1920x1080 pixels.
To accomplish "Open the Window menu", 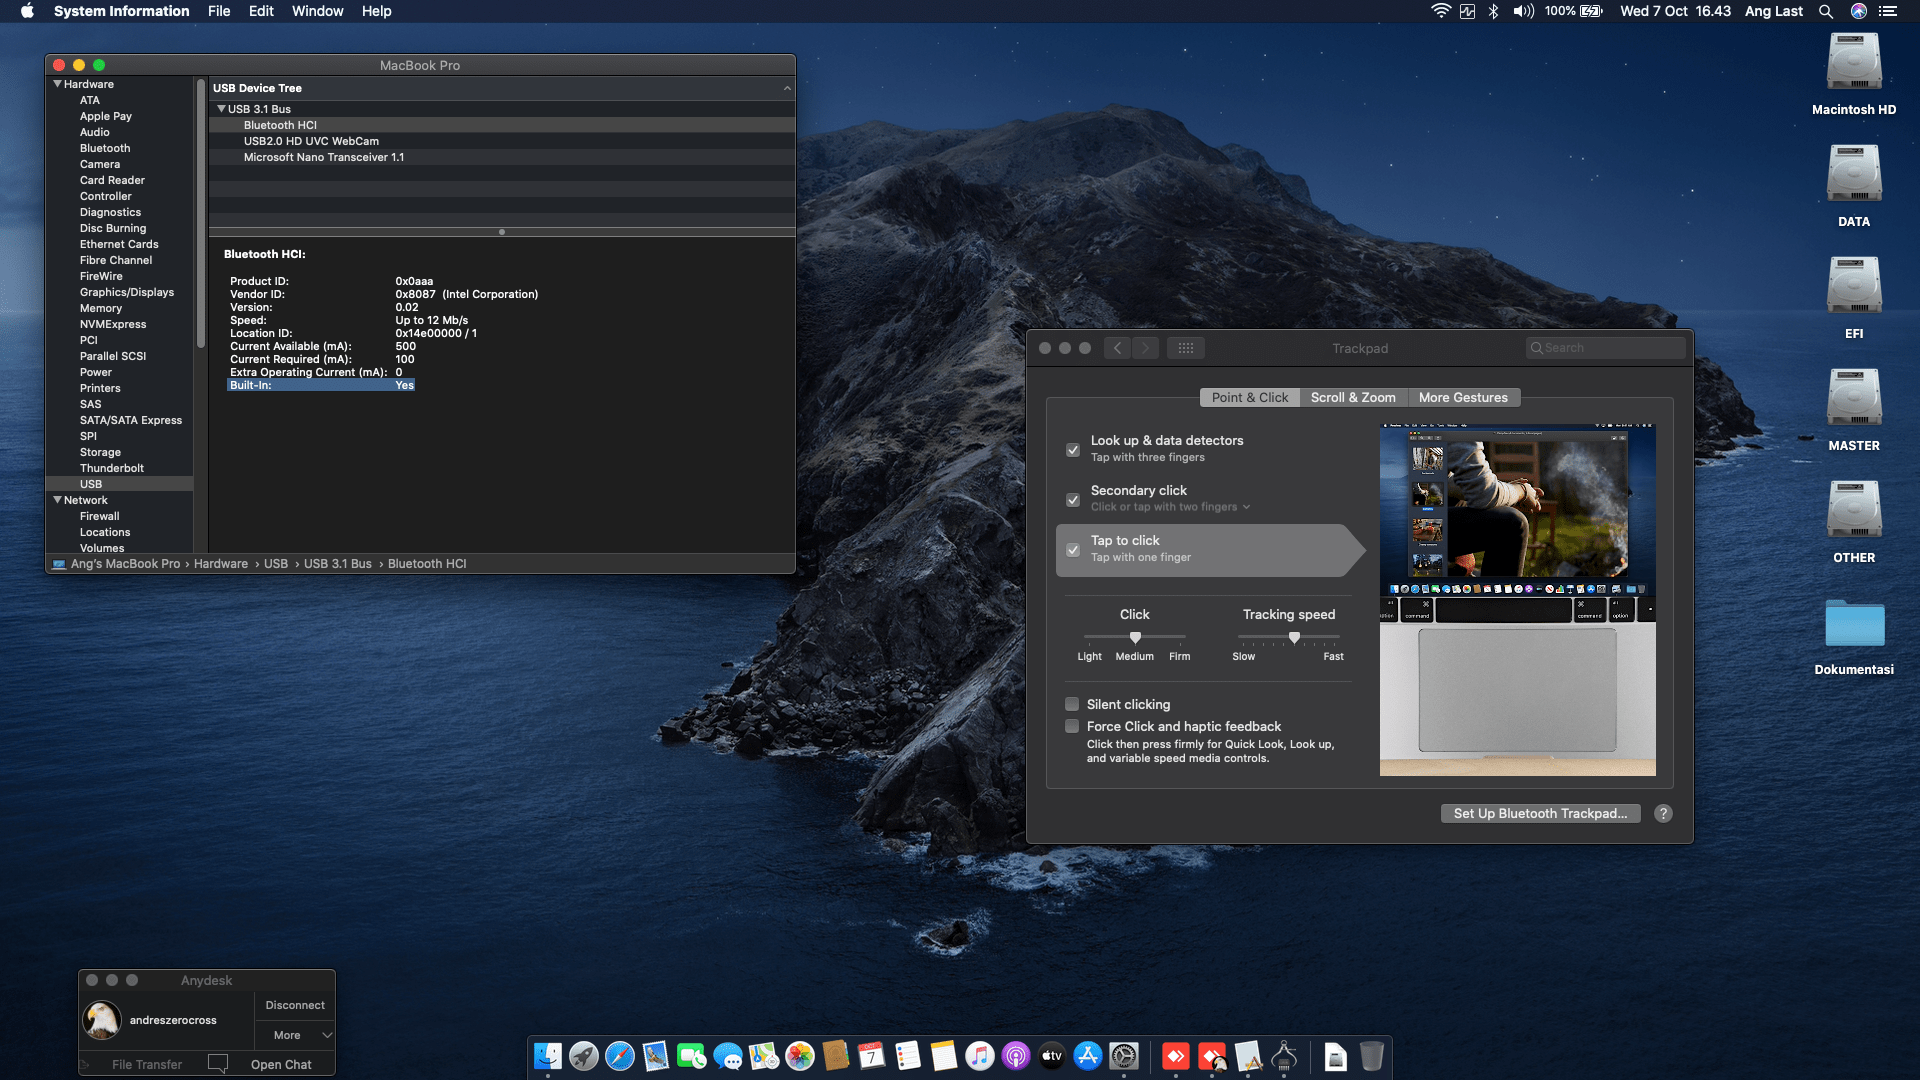I will point(317,11).
